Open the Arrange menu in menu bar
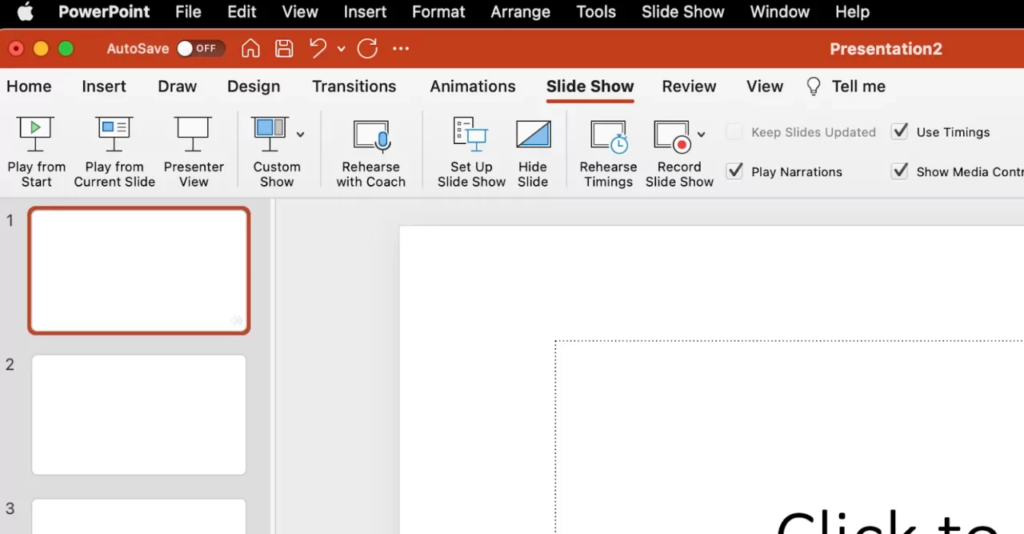Screen dimensions: 1024x534 click(520, 12)
